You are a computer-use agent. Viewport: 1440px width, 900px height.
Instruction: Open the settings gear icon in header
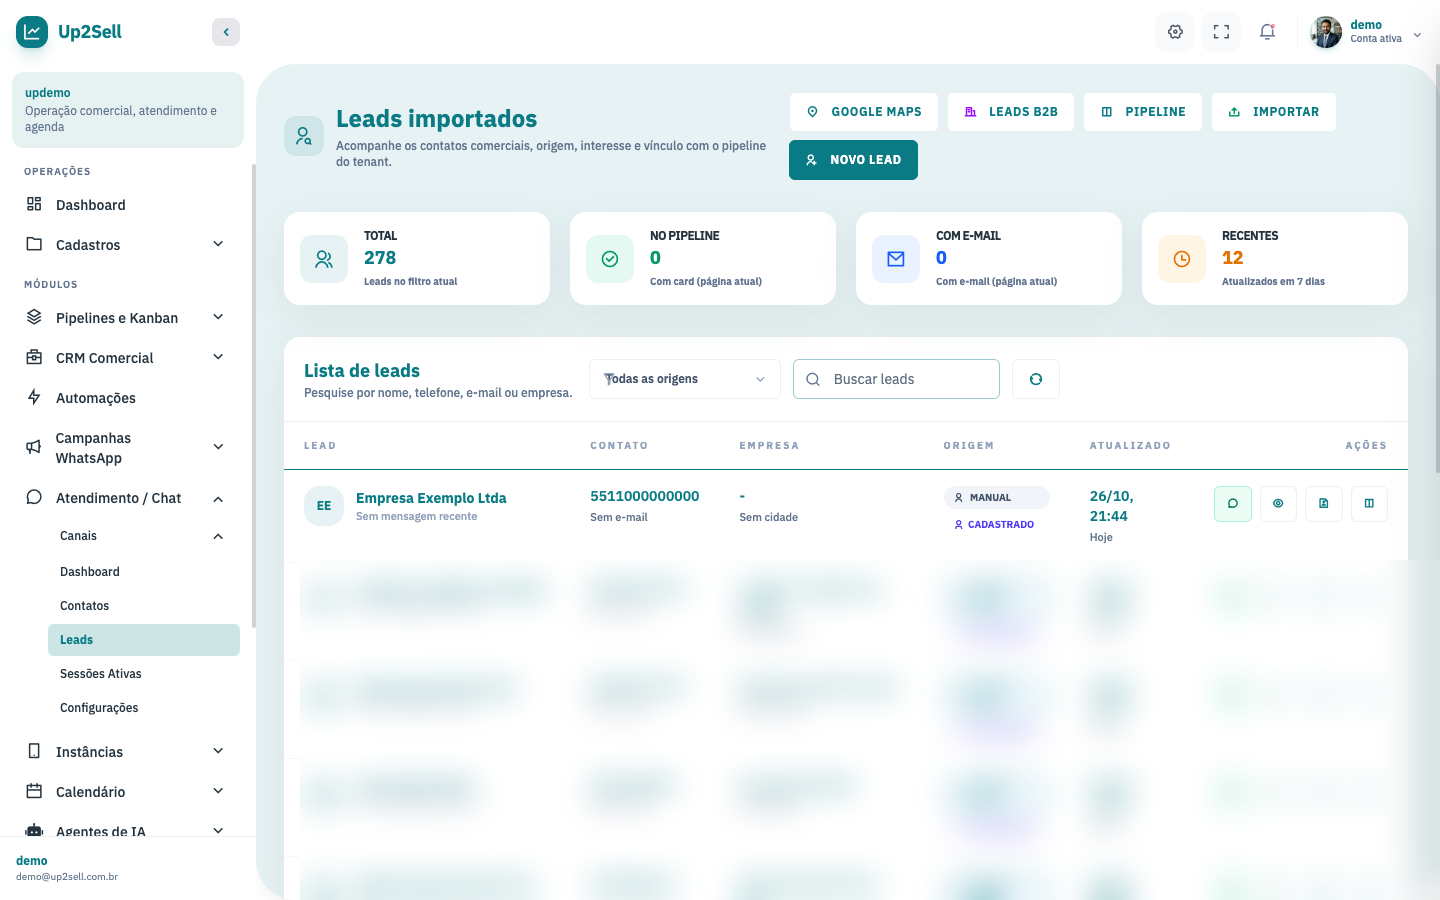1175,32
